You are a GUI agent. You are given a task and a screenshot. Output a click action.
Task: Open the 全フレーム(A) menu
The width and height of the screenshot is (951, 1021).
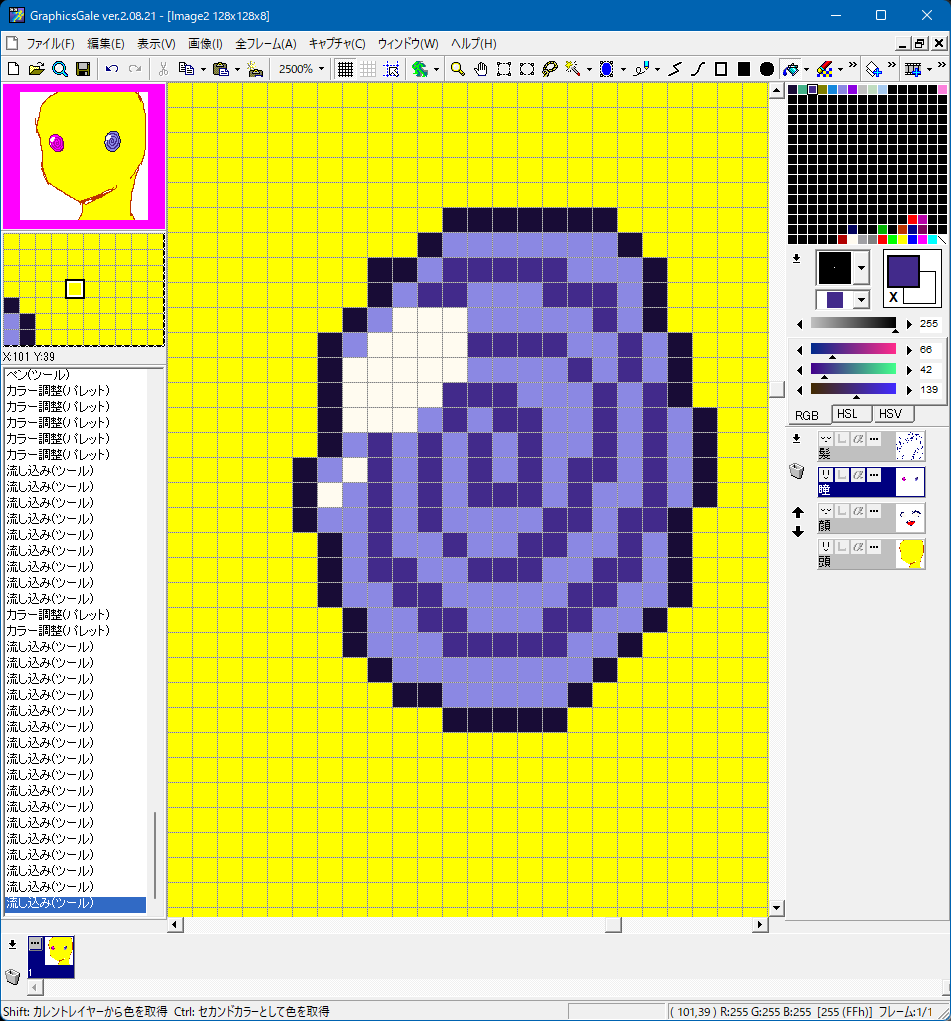[x=266, y=44]
